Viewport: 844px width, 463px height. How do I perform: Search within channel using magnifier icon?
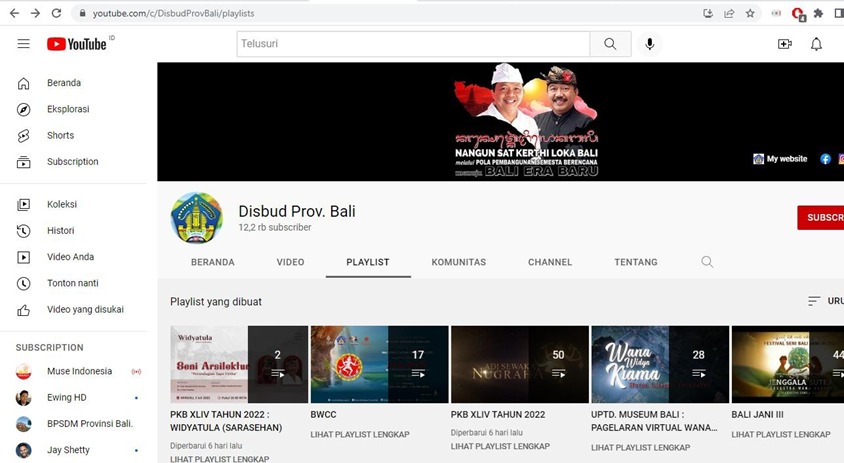[x=707, y=262]
